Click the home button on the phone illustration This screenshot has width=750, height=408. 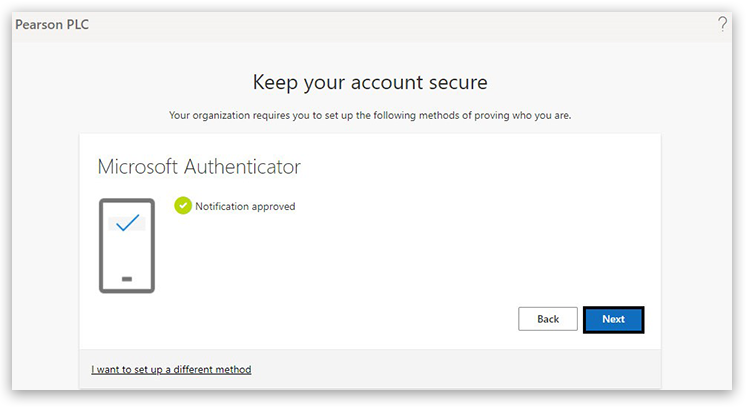pos(127,278)
